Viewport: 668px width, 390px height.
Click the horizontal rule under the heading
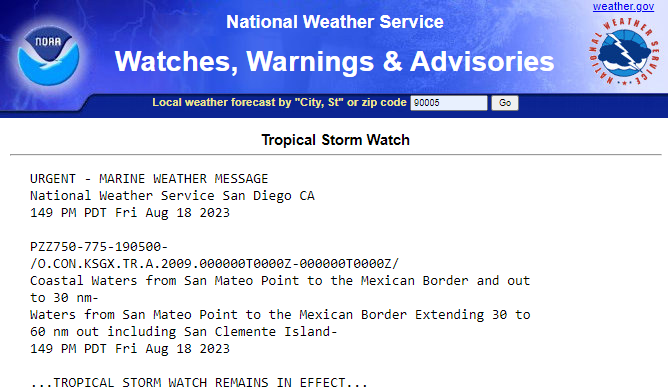(x=336, y=155)
